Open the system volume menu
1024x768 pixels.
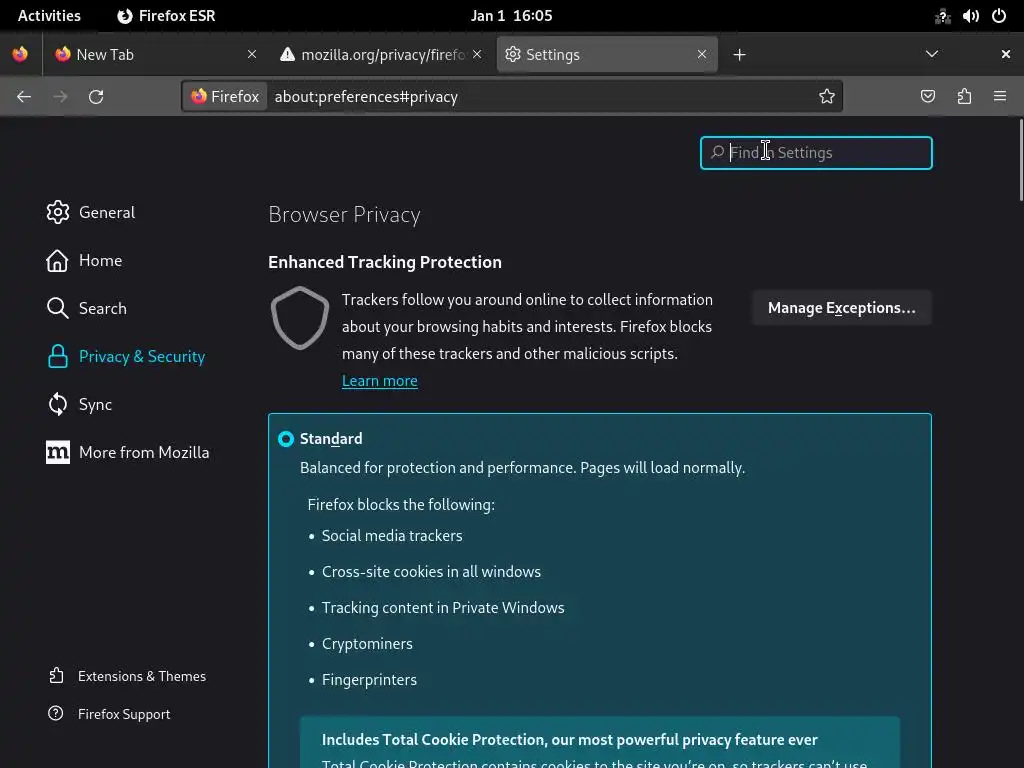point(970,16)
